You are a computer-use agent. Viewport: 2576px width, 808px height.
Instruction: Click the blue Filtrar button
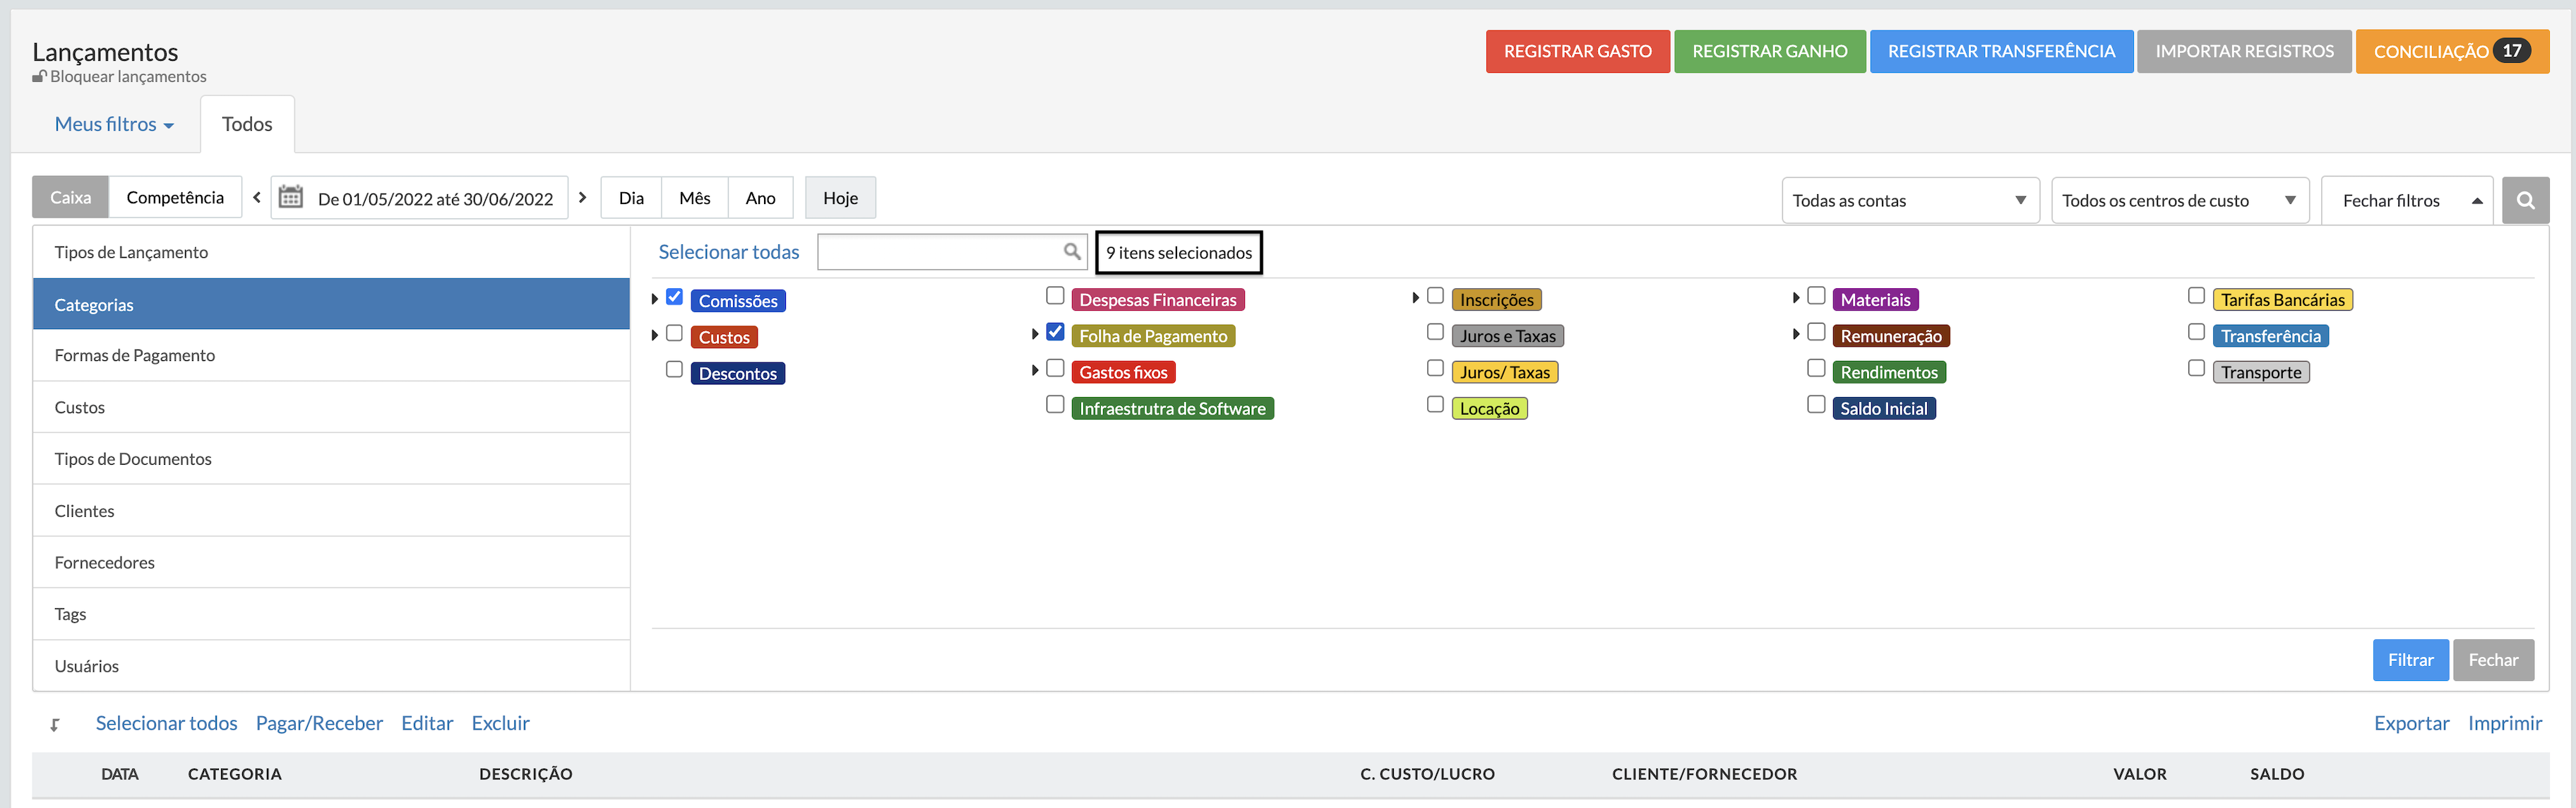(2409, 660)
